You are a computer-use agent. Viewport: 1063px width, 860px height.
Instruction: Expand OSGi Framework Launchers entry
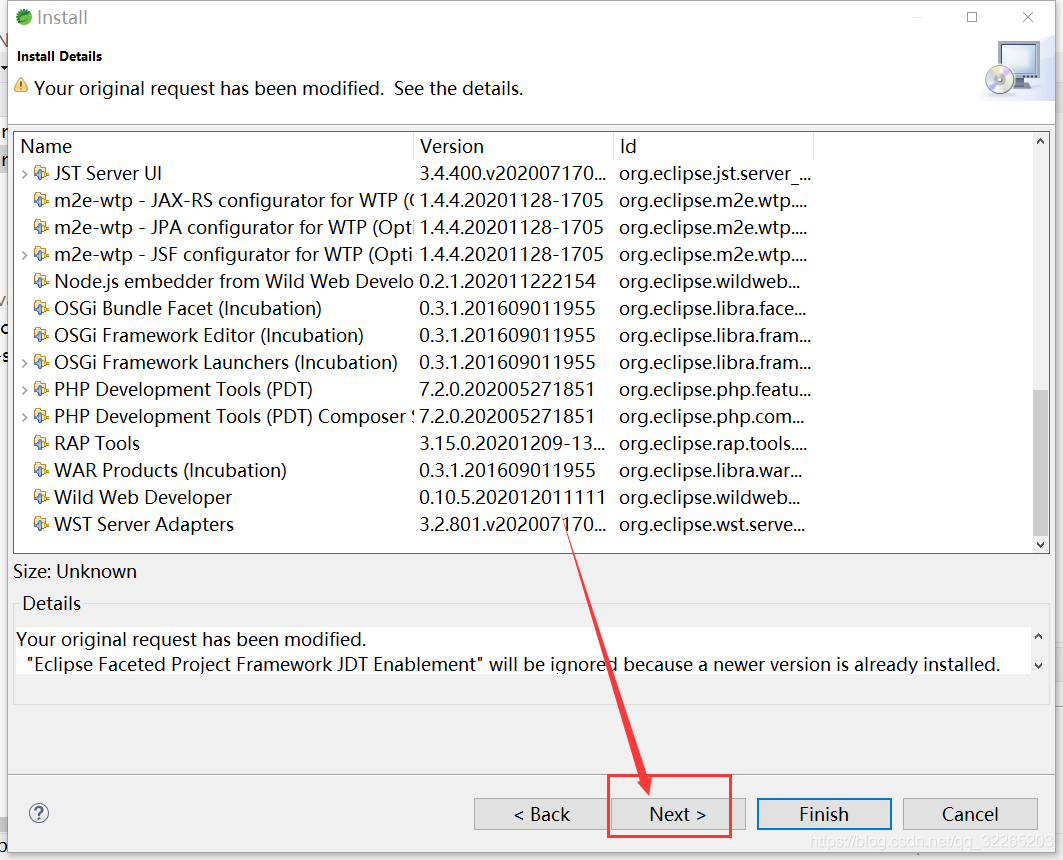pos(24,363)
